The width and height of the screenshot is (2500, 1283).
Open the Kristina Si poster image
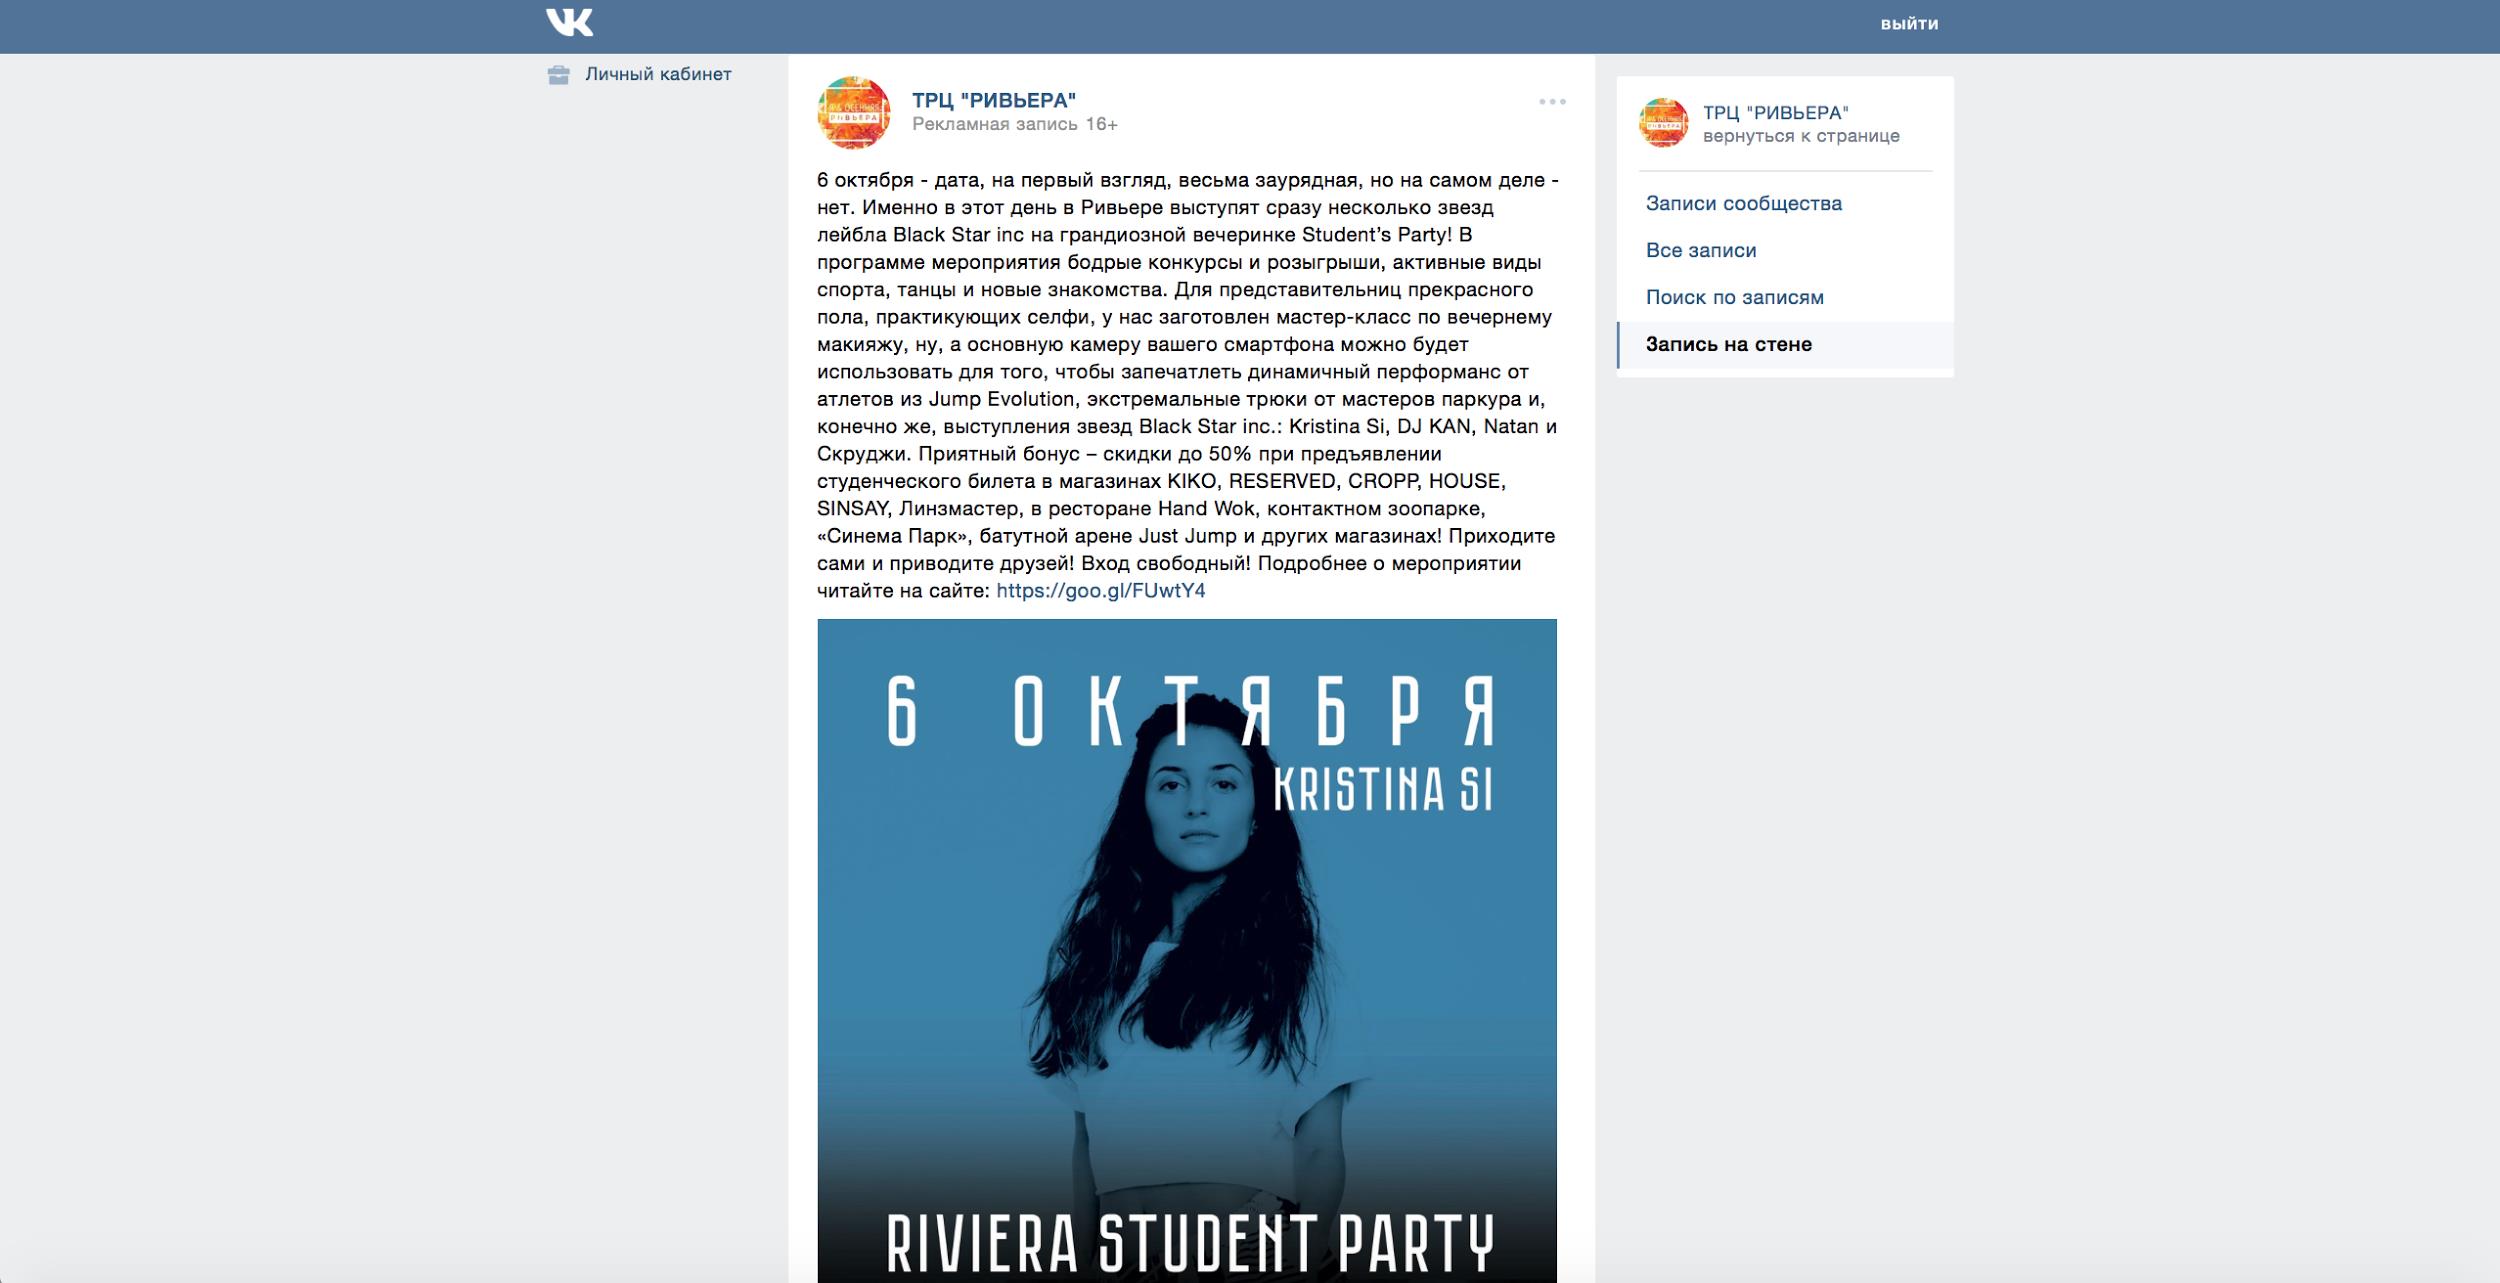pos(1187,950)
